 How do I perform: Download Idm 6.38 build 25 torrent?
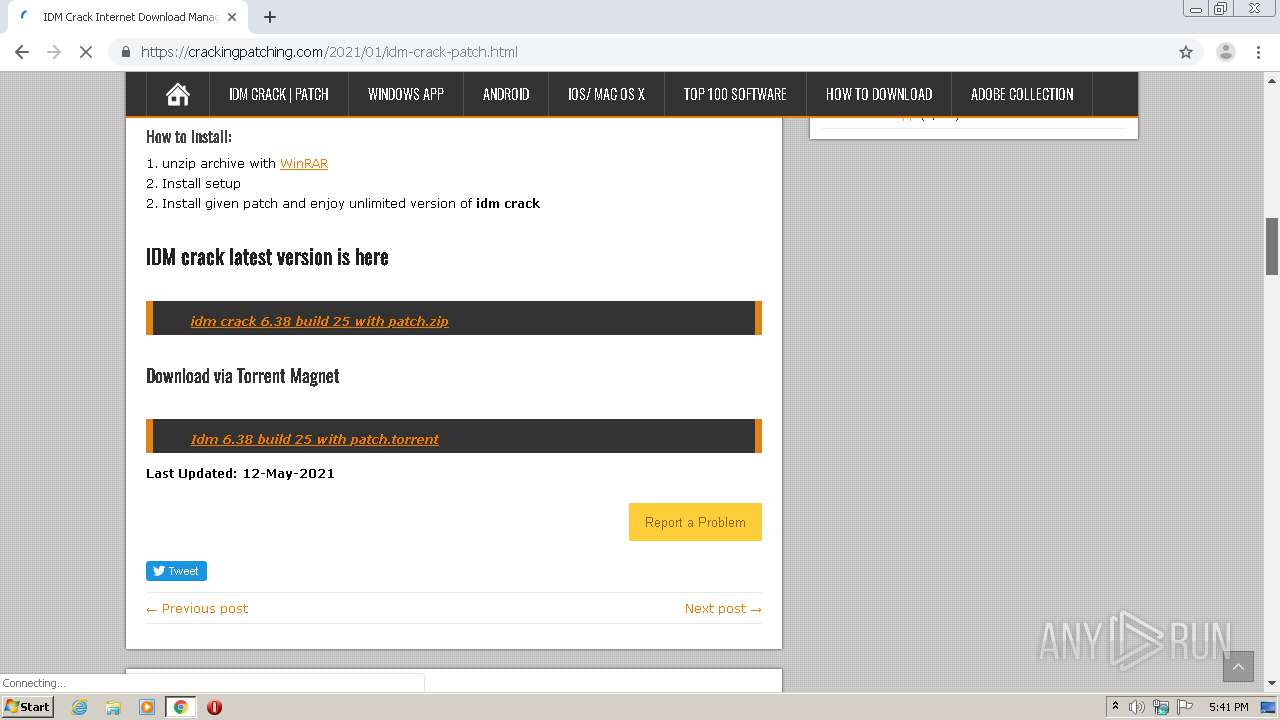click(315, 439)
